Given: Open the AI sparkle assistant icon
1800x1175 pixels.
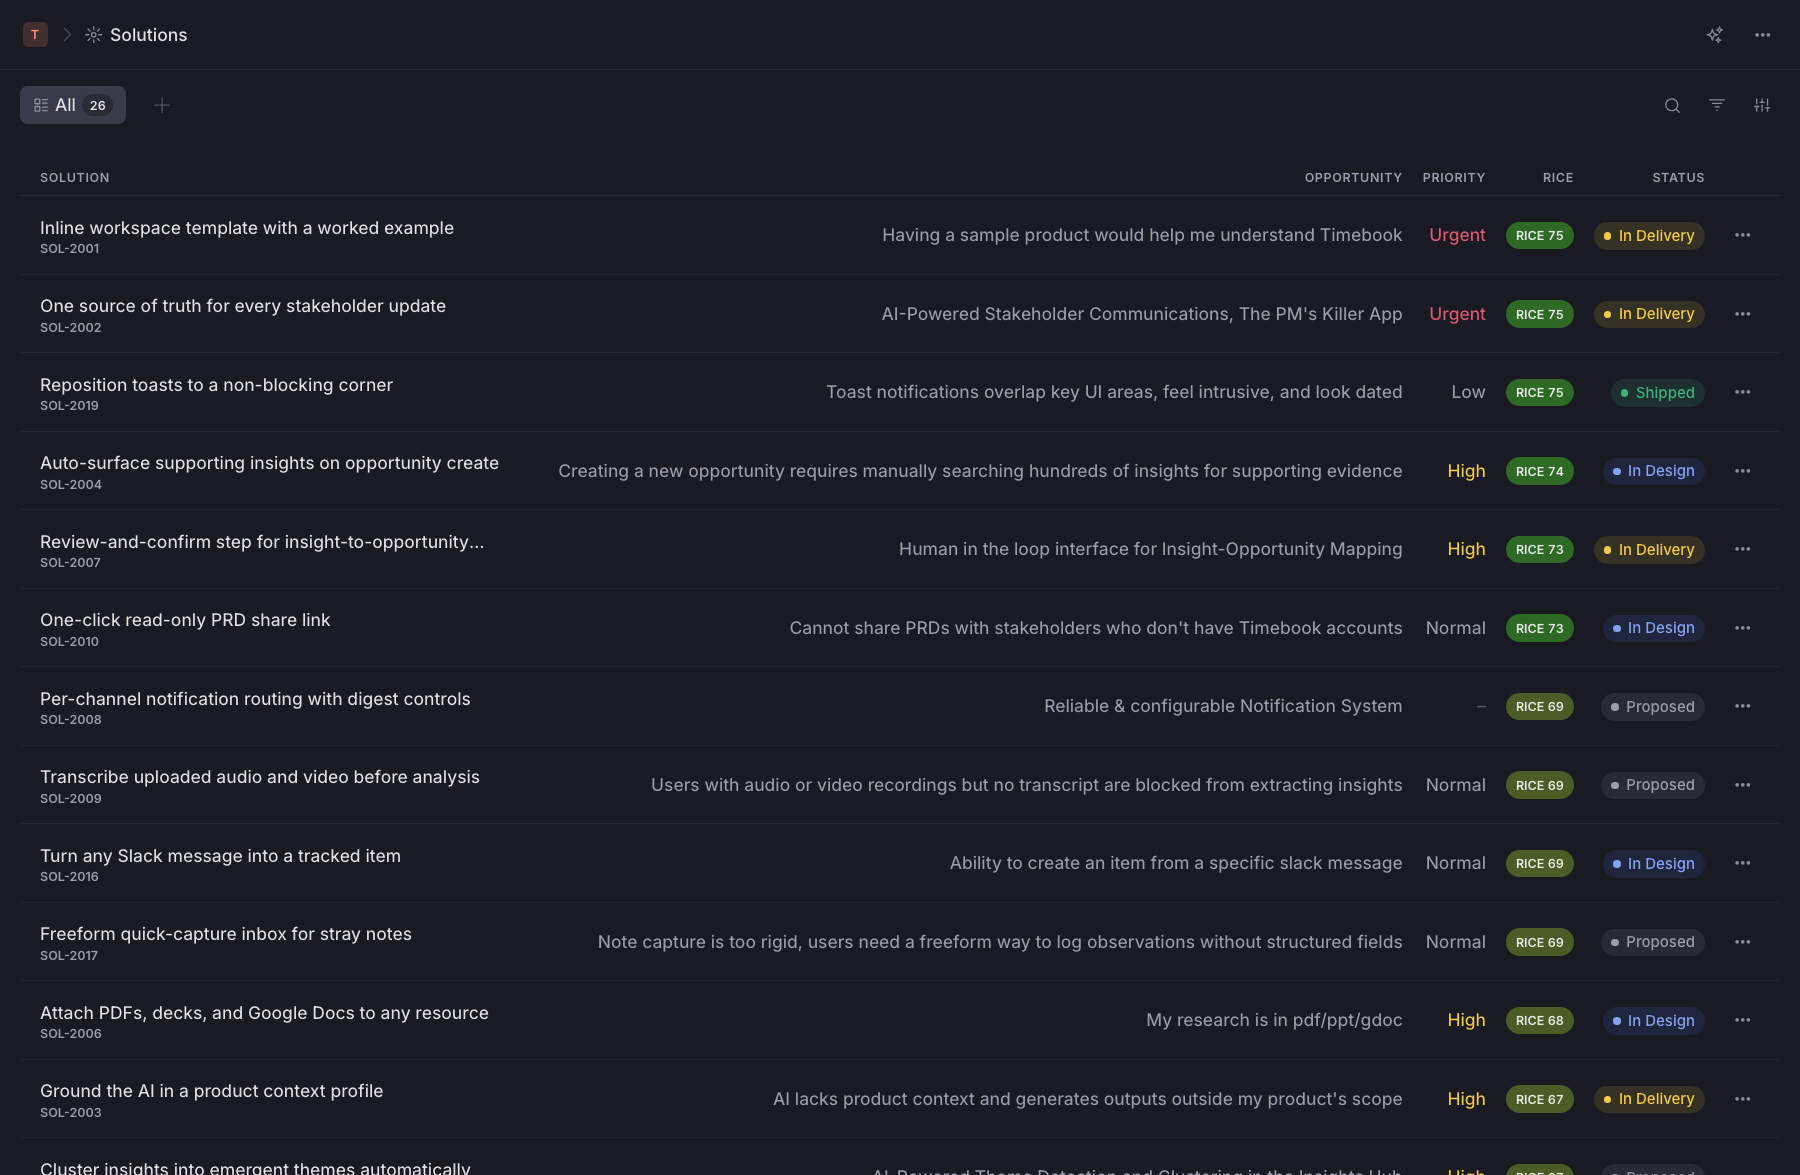Looking at the screenshot, I should (1715, 35).
